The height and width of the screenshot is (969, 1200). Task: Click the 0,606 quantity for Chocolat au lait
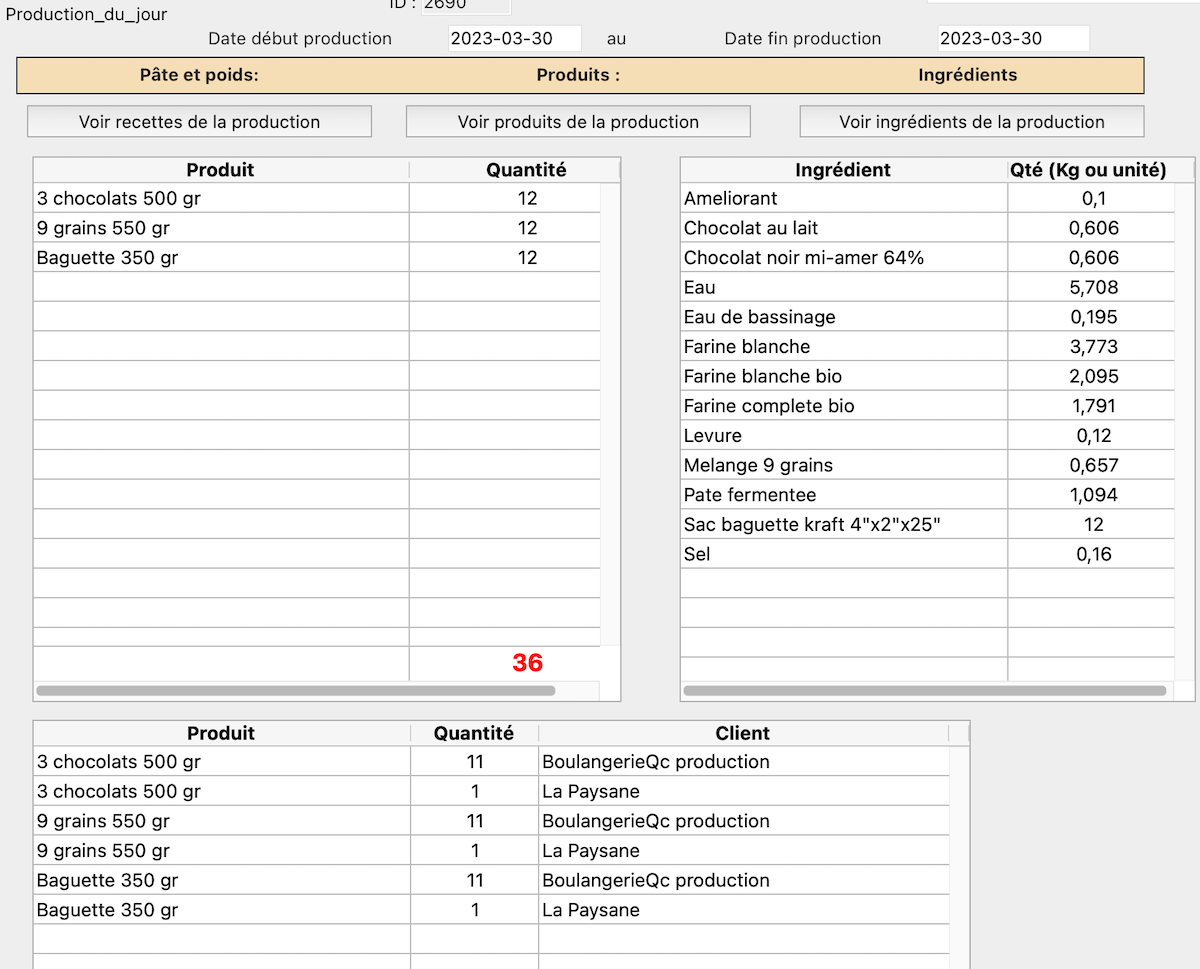click(1094, 228)
